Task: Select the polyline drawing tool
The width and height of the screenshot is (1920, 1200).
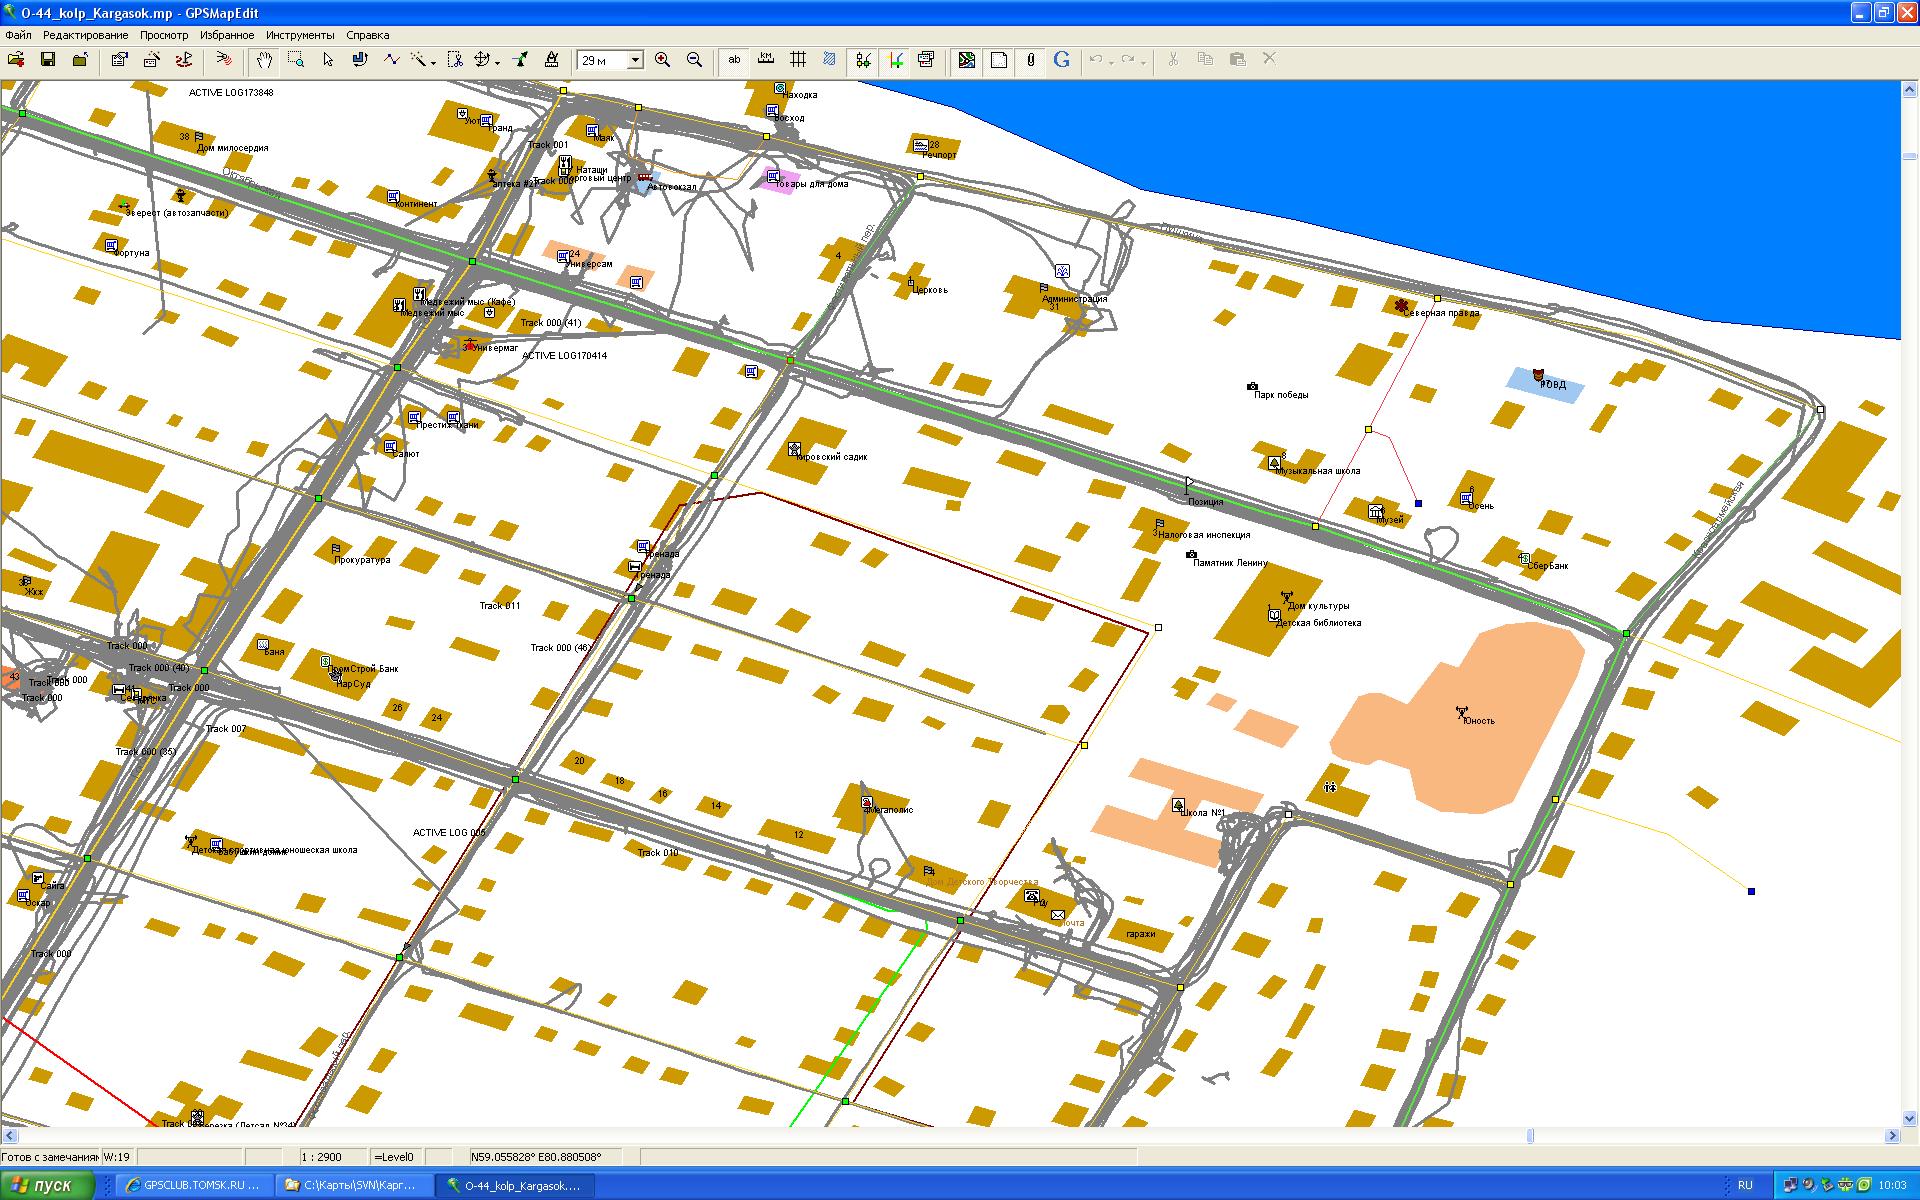Action: [x=391, y=60]
